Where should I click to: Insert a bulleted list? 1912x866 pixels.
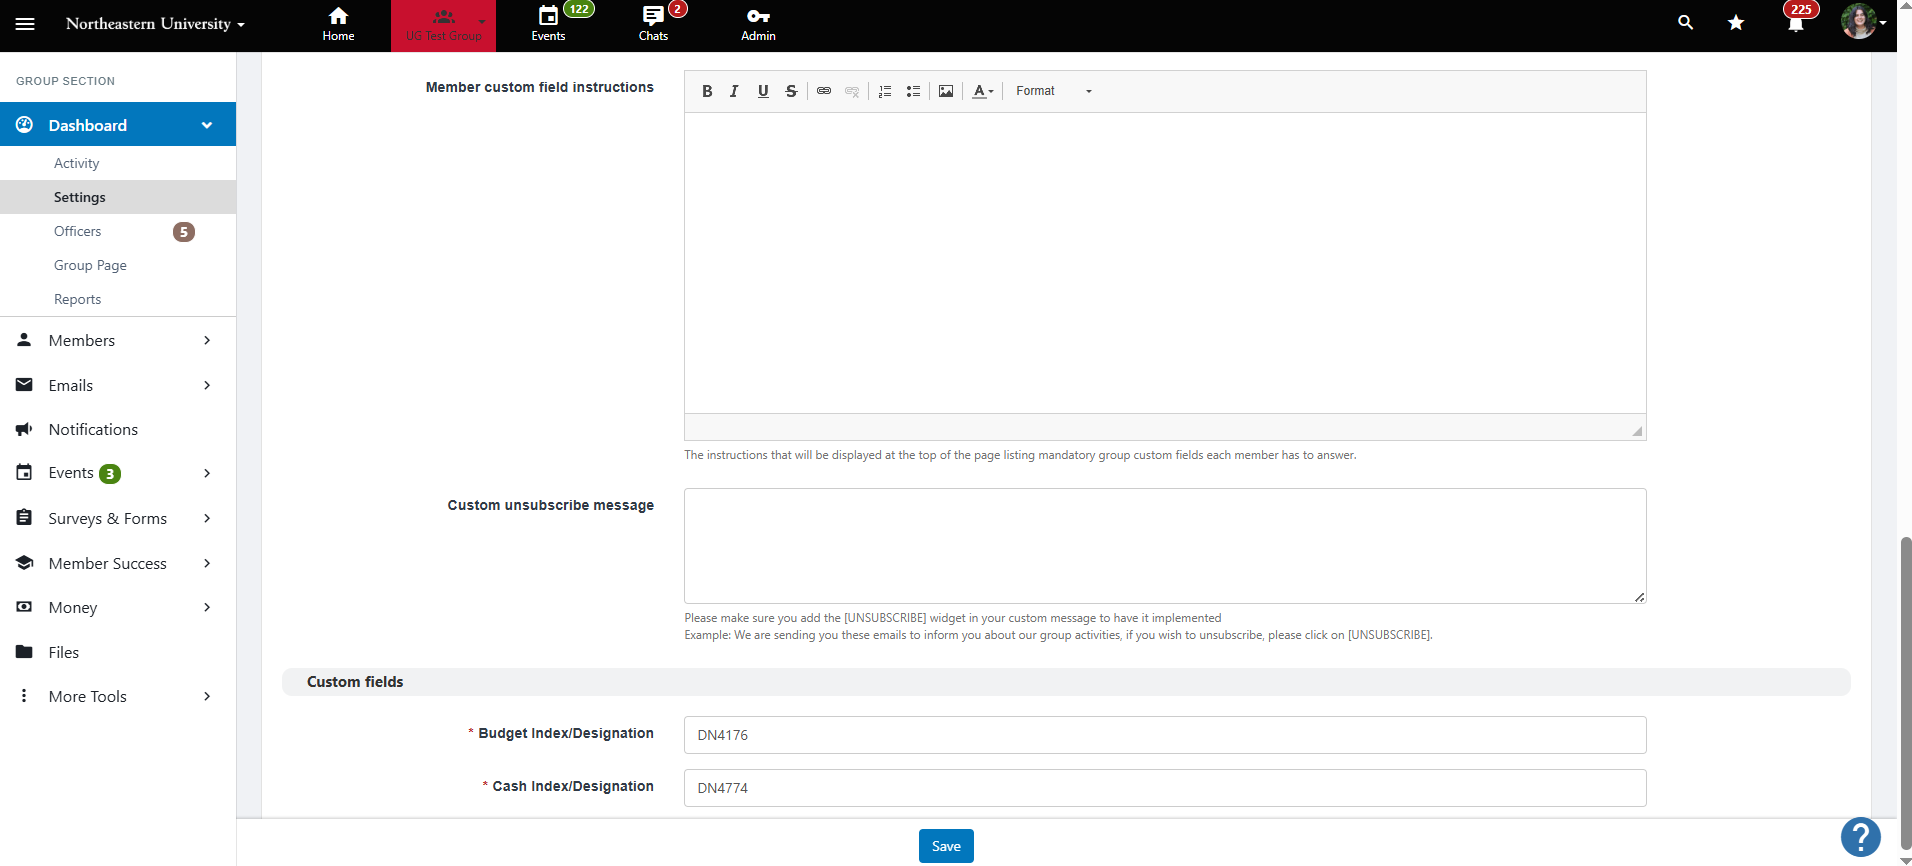click(913, 91)
